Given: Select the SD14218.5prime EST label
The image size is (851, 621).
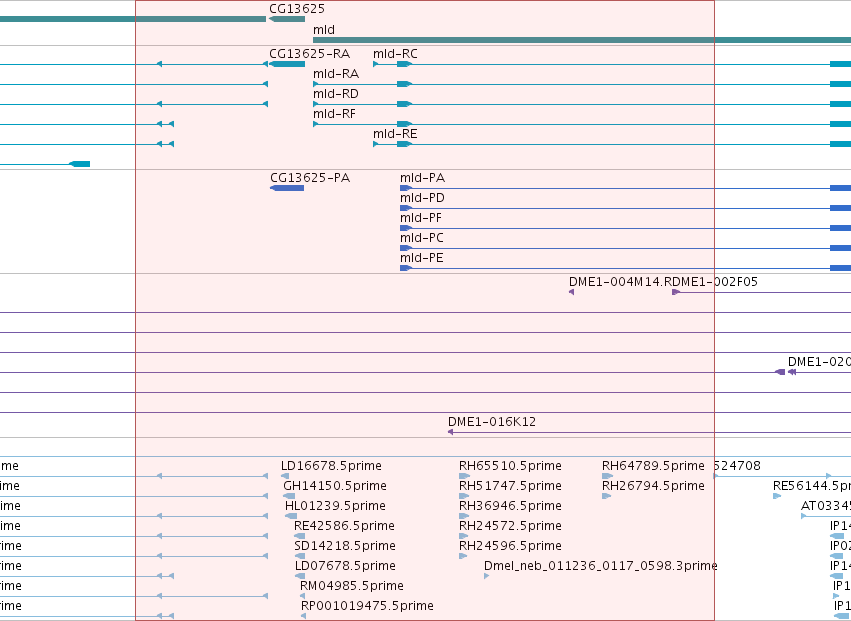Looking at the screenshot, I should [345, 546].
